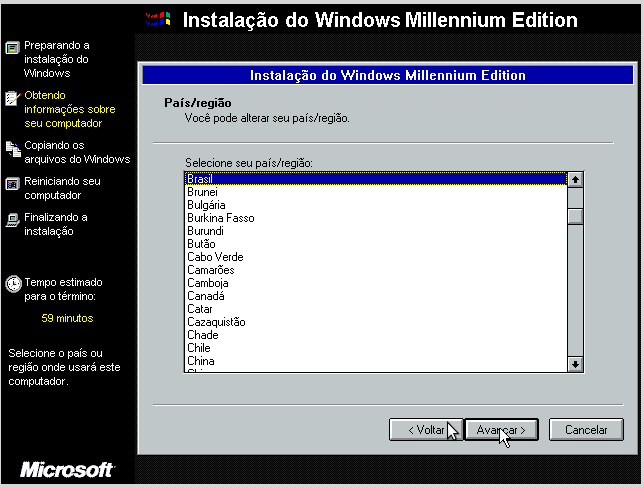Select Cazaquistão in the country list
Viewport: 644px width, 487px height.
376,322
